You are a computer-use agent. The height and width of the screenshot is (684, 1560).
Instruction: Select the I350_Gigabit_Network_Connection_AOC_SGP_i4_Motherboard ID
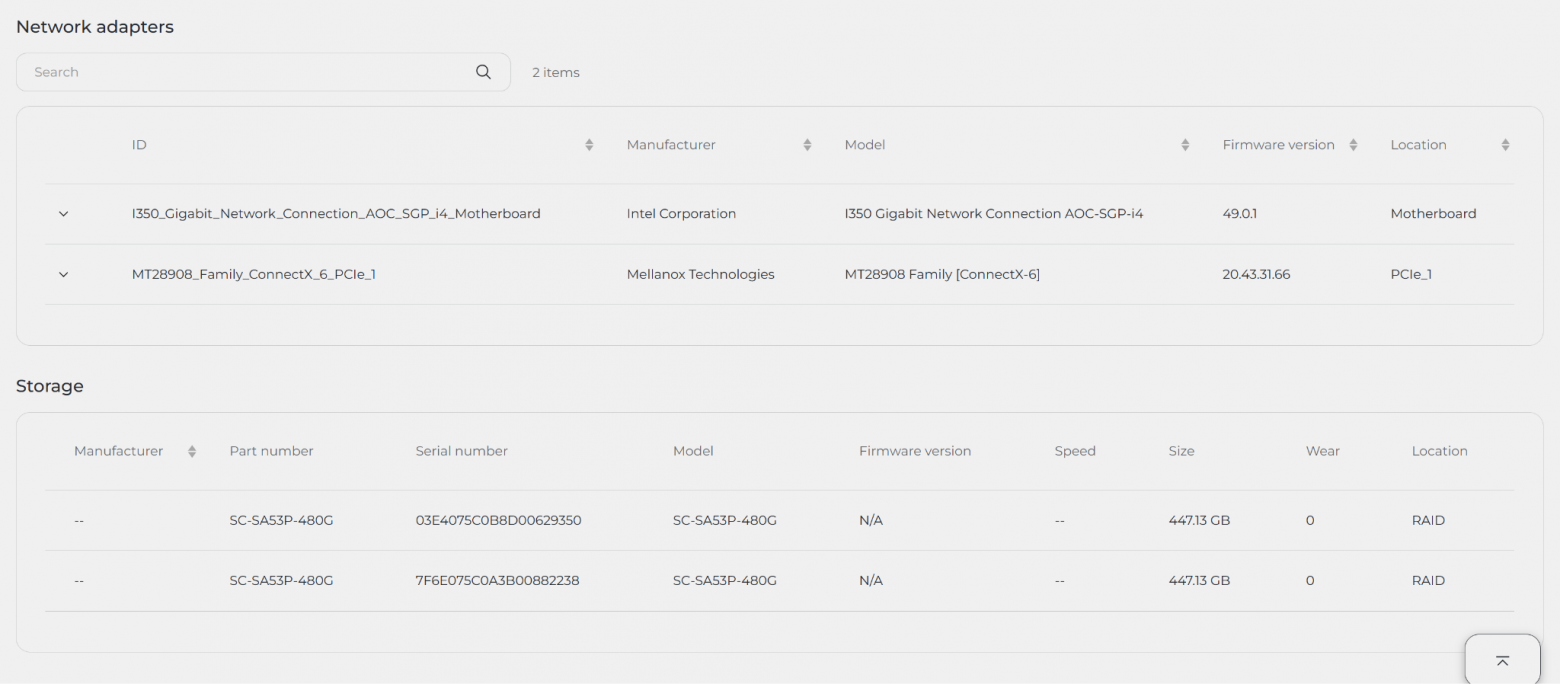(x=336, y=214)
